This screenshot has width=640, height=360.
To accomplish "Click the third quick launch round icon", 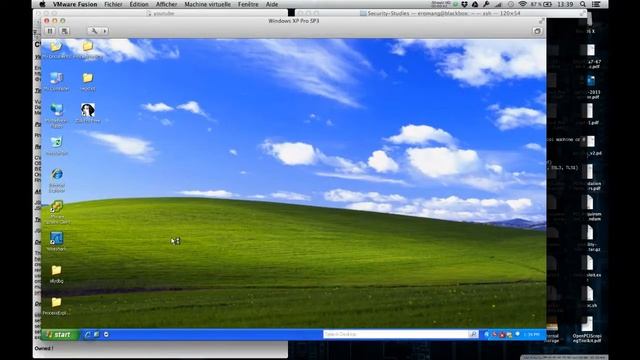I will (x=106, y=334).
